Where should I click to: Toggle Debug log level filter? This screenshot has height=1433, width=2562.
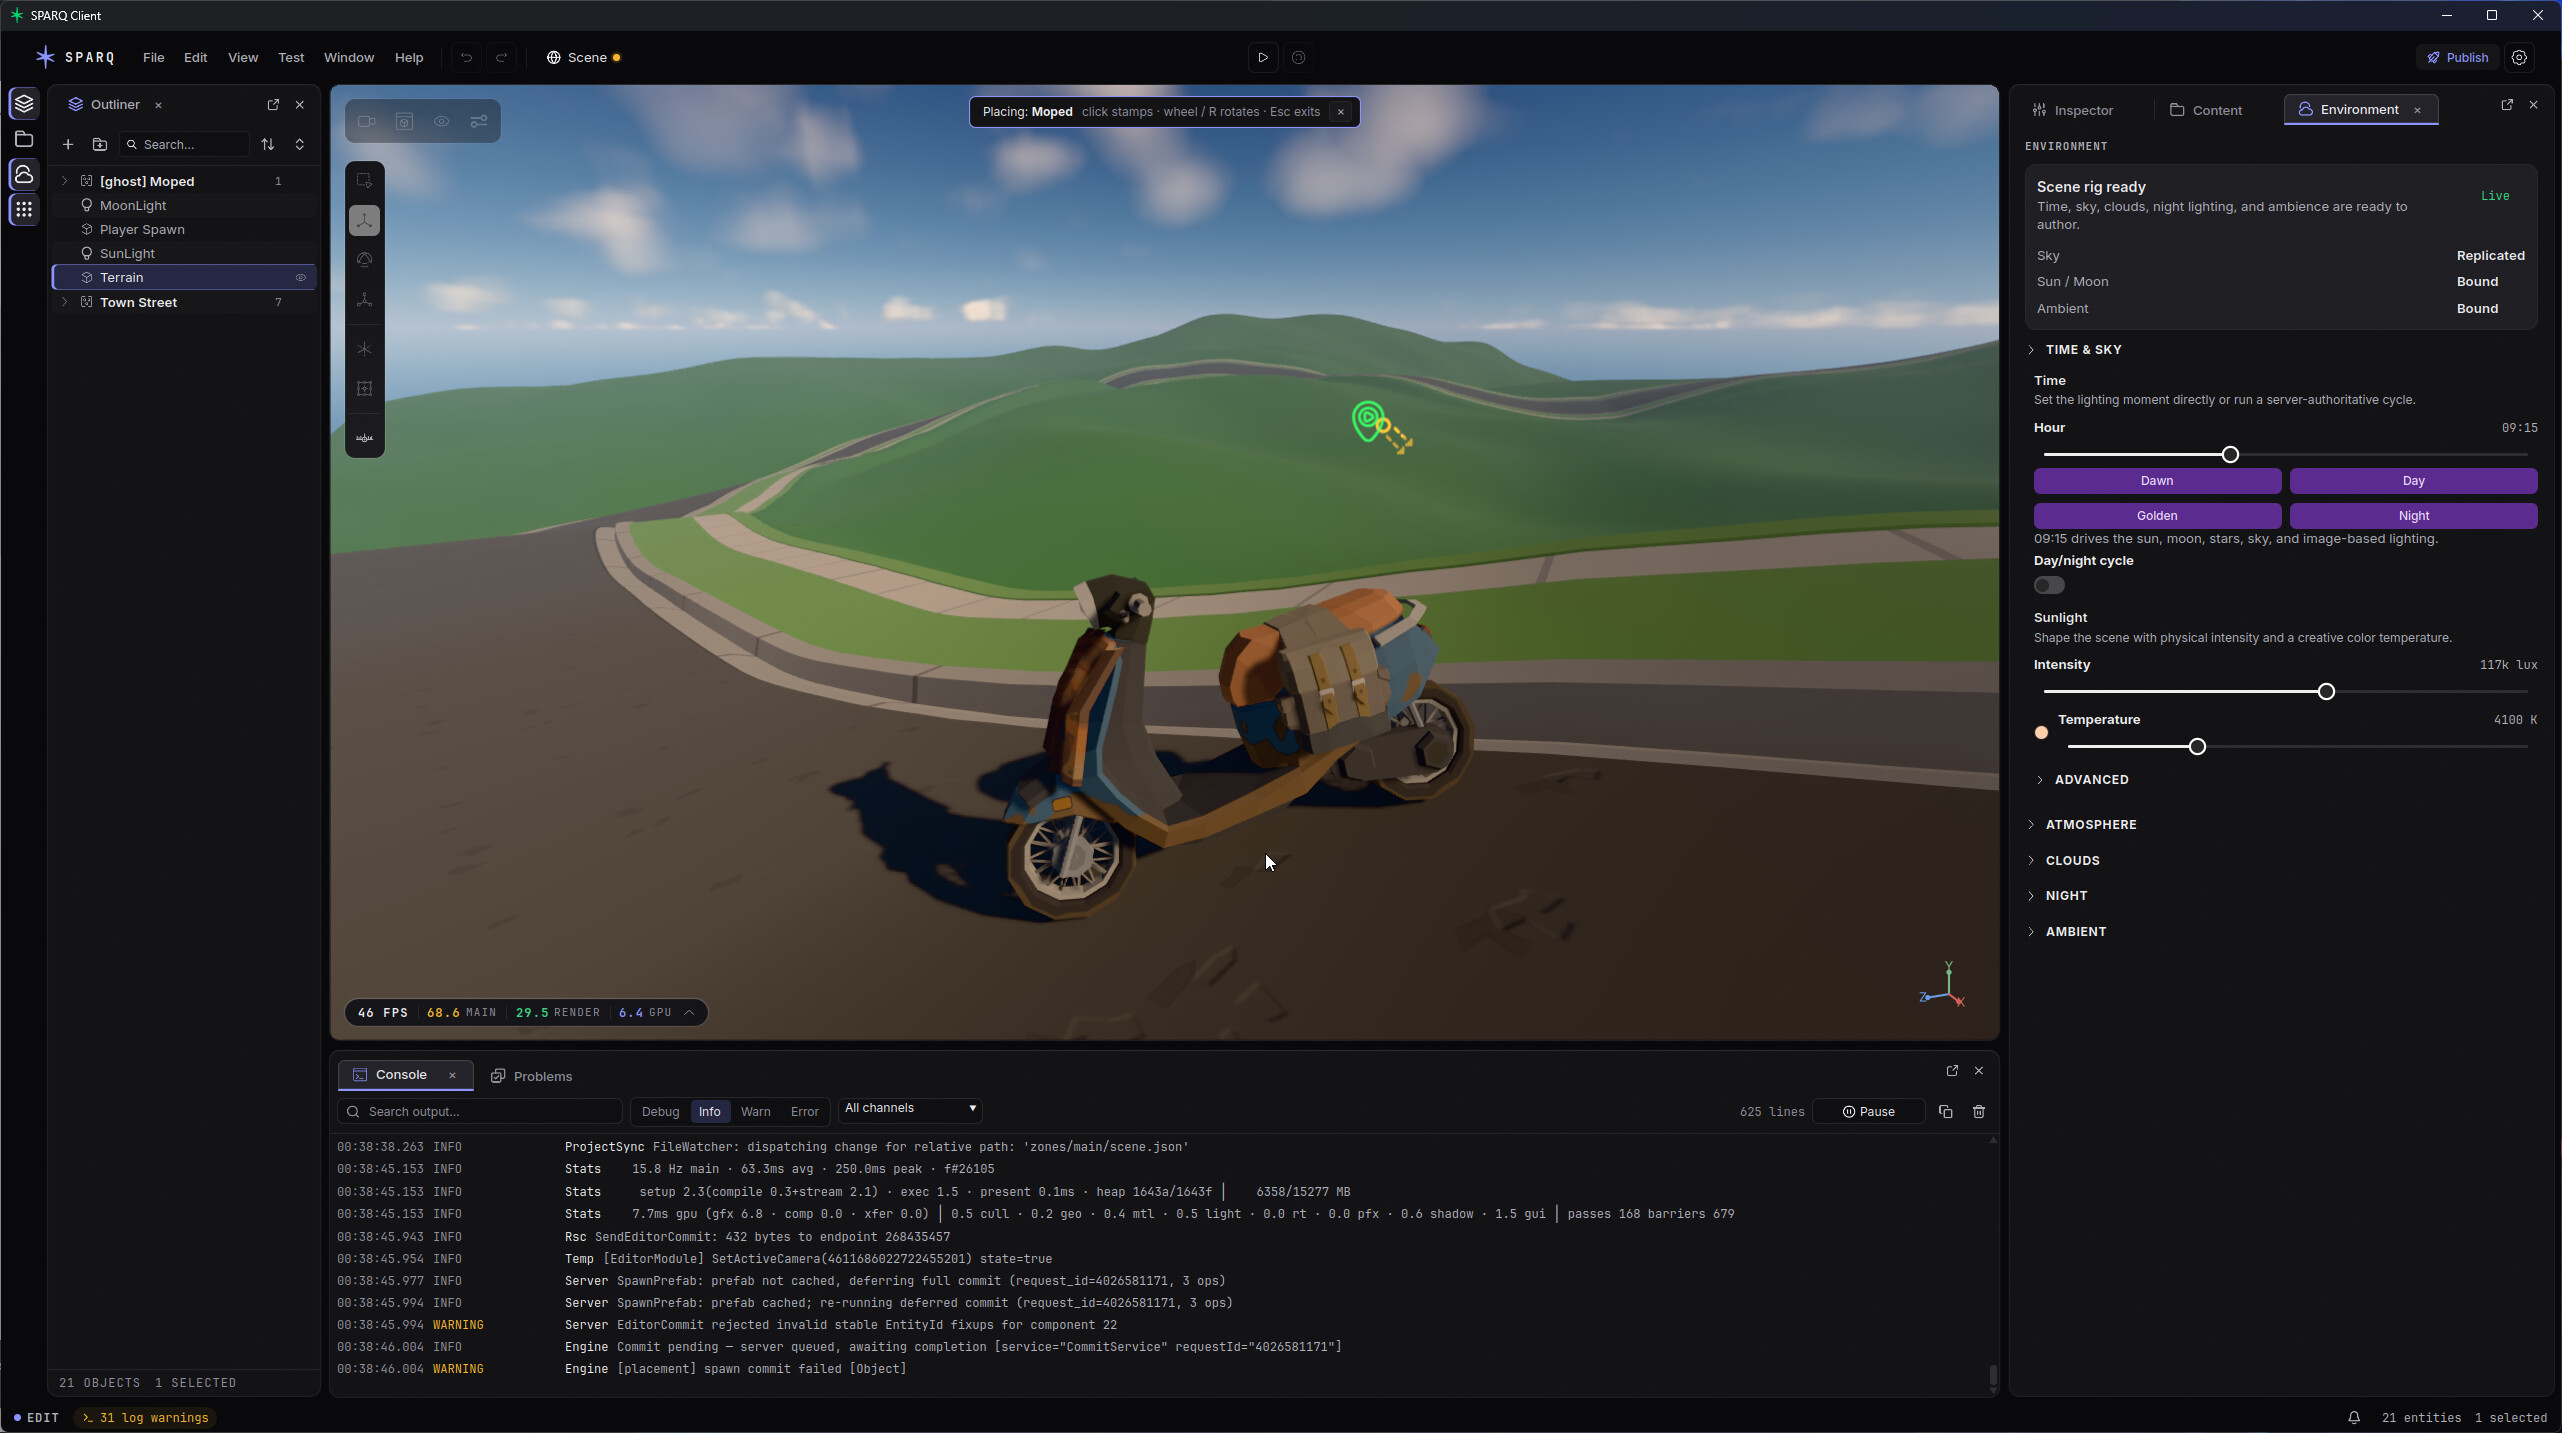tap(660, 1111)
